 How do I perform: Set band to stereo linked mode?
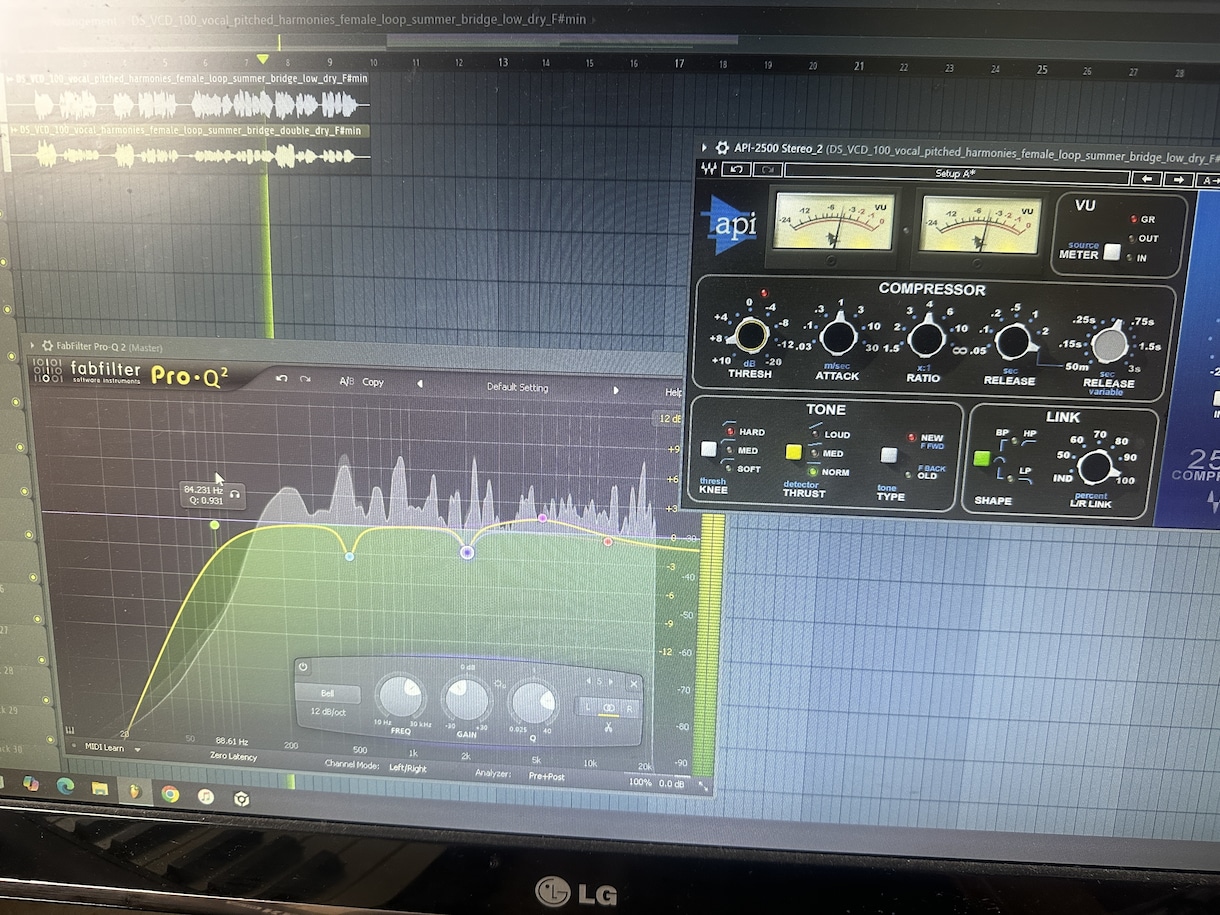pyautogui.click(x=608, y=707)
